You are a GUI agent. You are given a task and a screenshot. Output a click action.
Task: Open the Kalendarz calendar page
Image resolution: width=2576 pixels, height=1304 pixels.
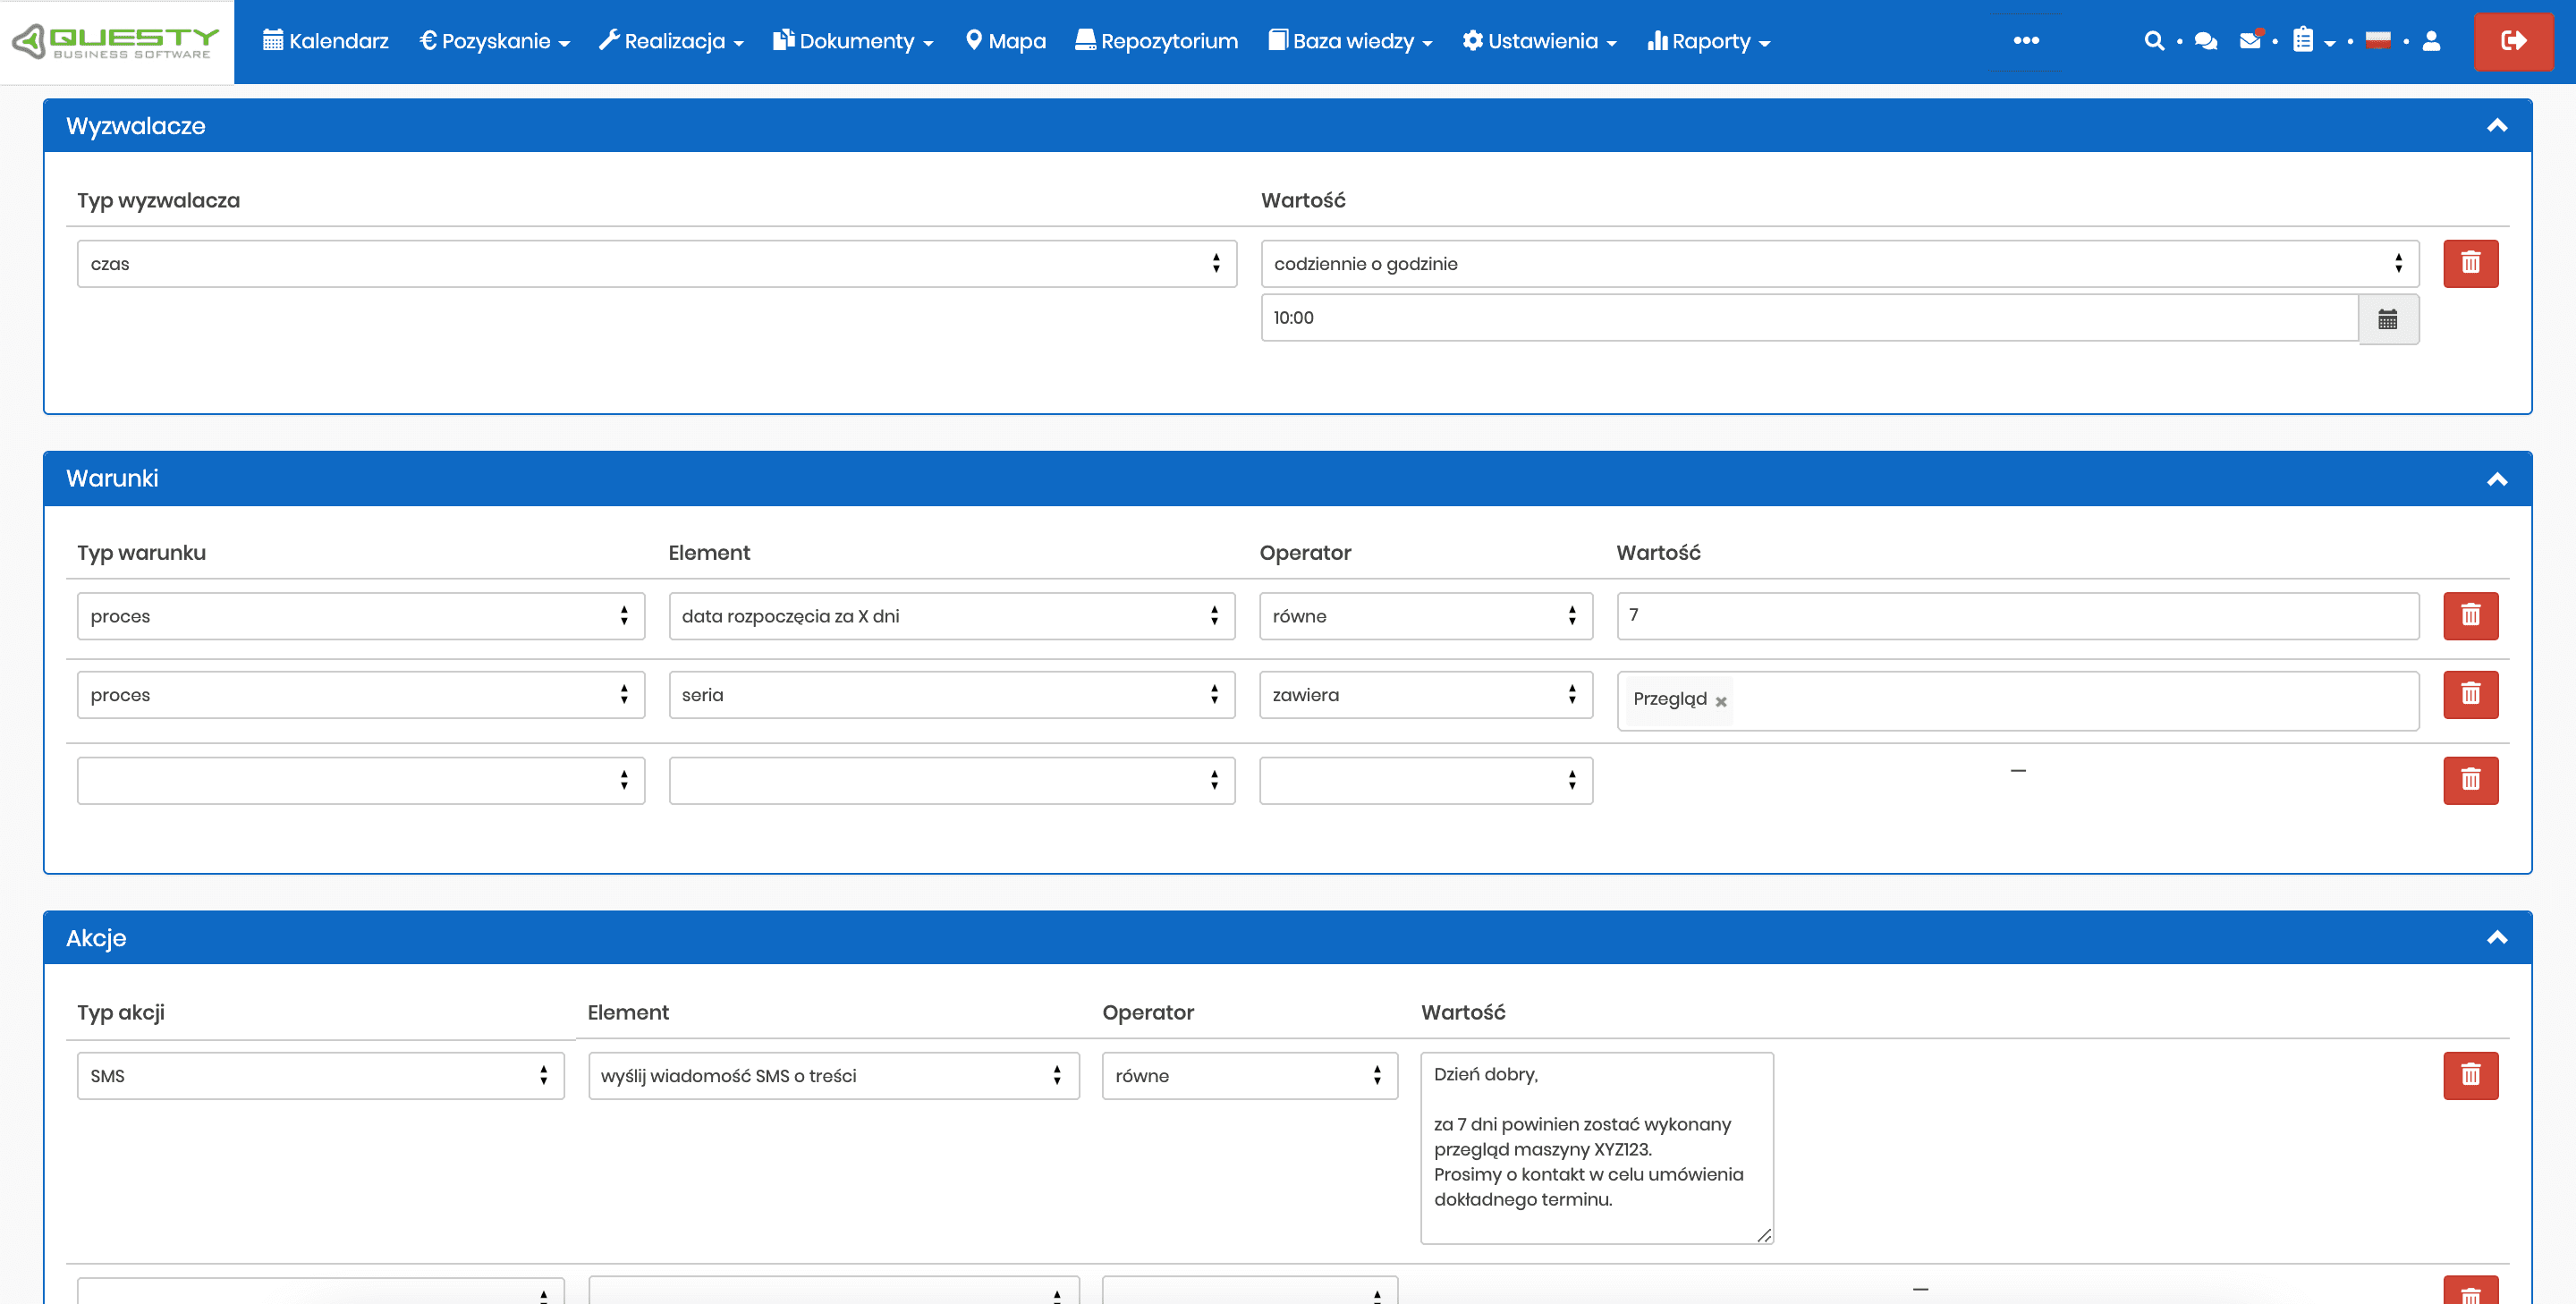pyautogui.click(x=325, y=41)
